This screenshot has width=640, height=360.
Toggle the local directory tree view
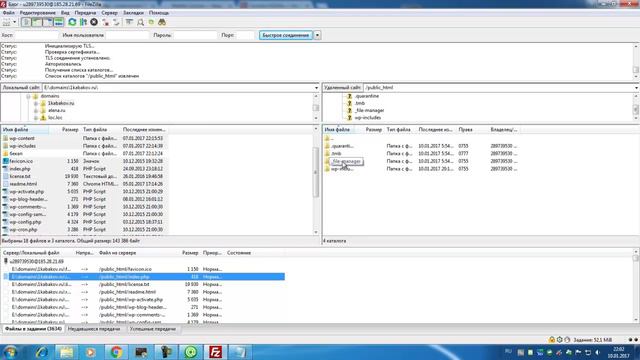pyautogui.click(x=37, y=22)
